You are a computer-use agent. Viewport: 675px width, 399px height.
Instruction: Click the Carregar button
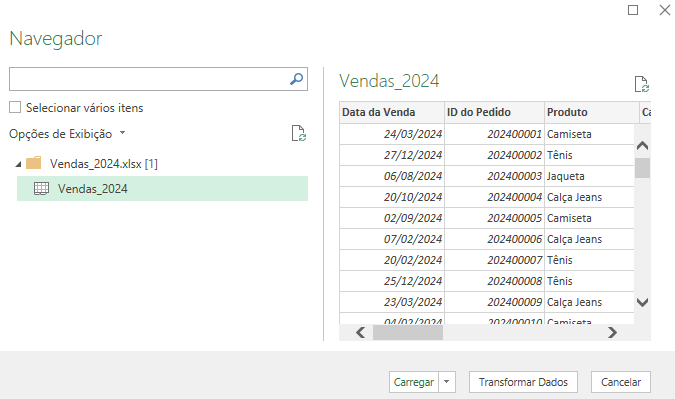[414, 382]
